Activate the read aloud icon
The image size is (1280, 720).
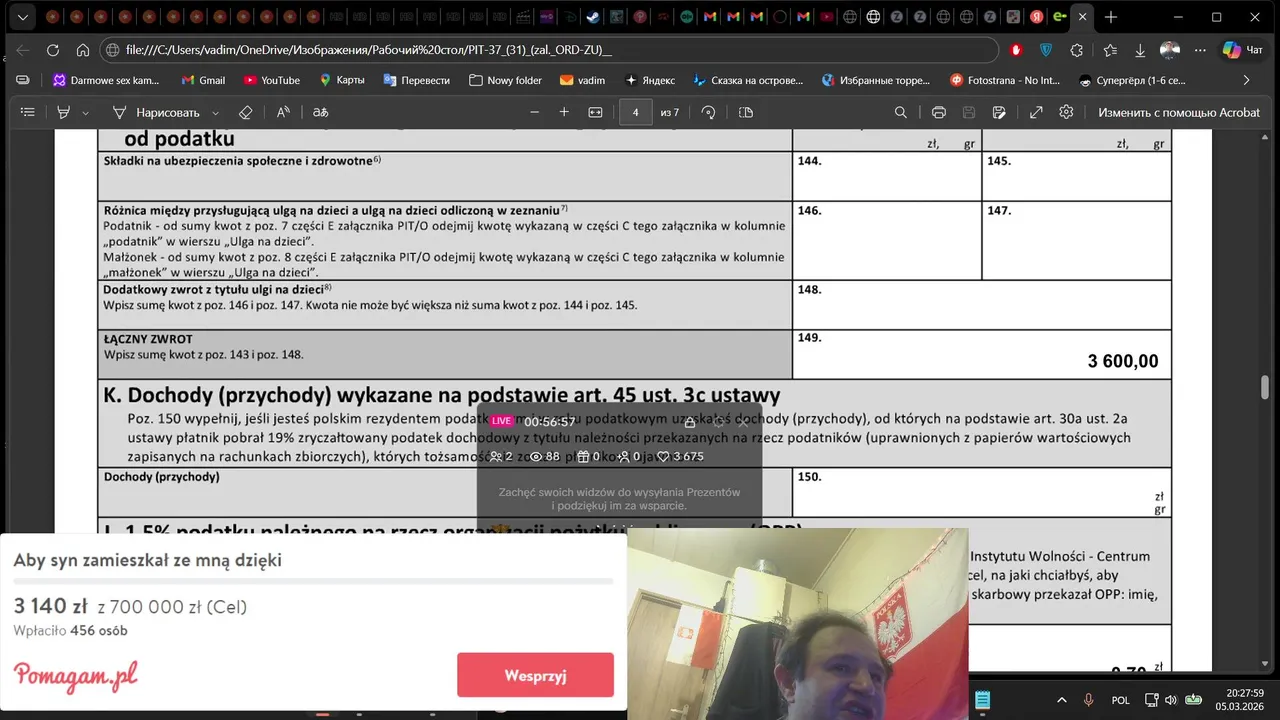(284, 113)
